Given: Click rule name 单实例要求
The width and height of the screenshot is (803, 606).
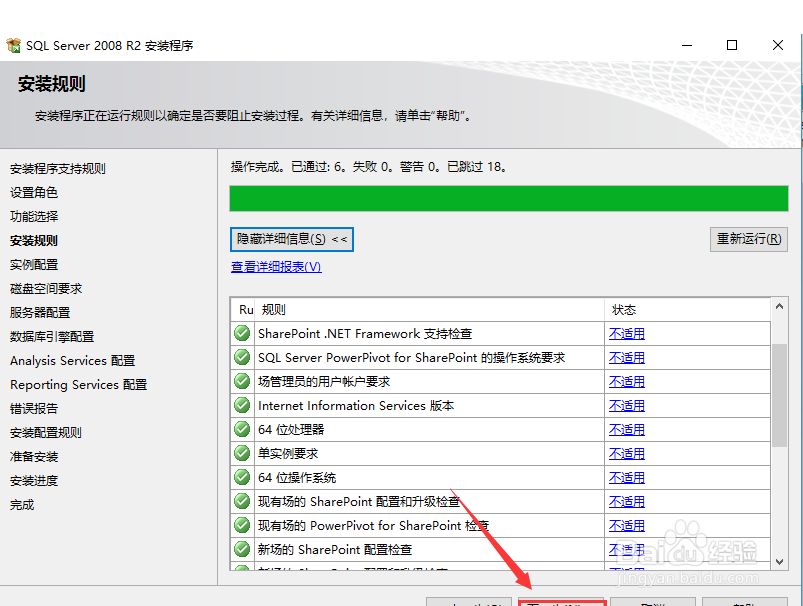Looking at the screenshot, I should [x=288, y=453].
